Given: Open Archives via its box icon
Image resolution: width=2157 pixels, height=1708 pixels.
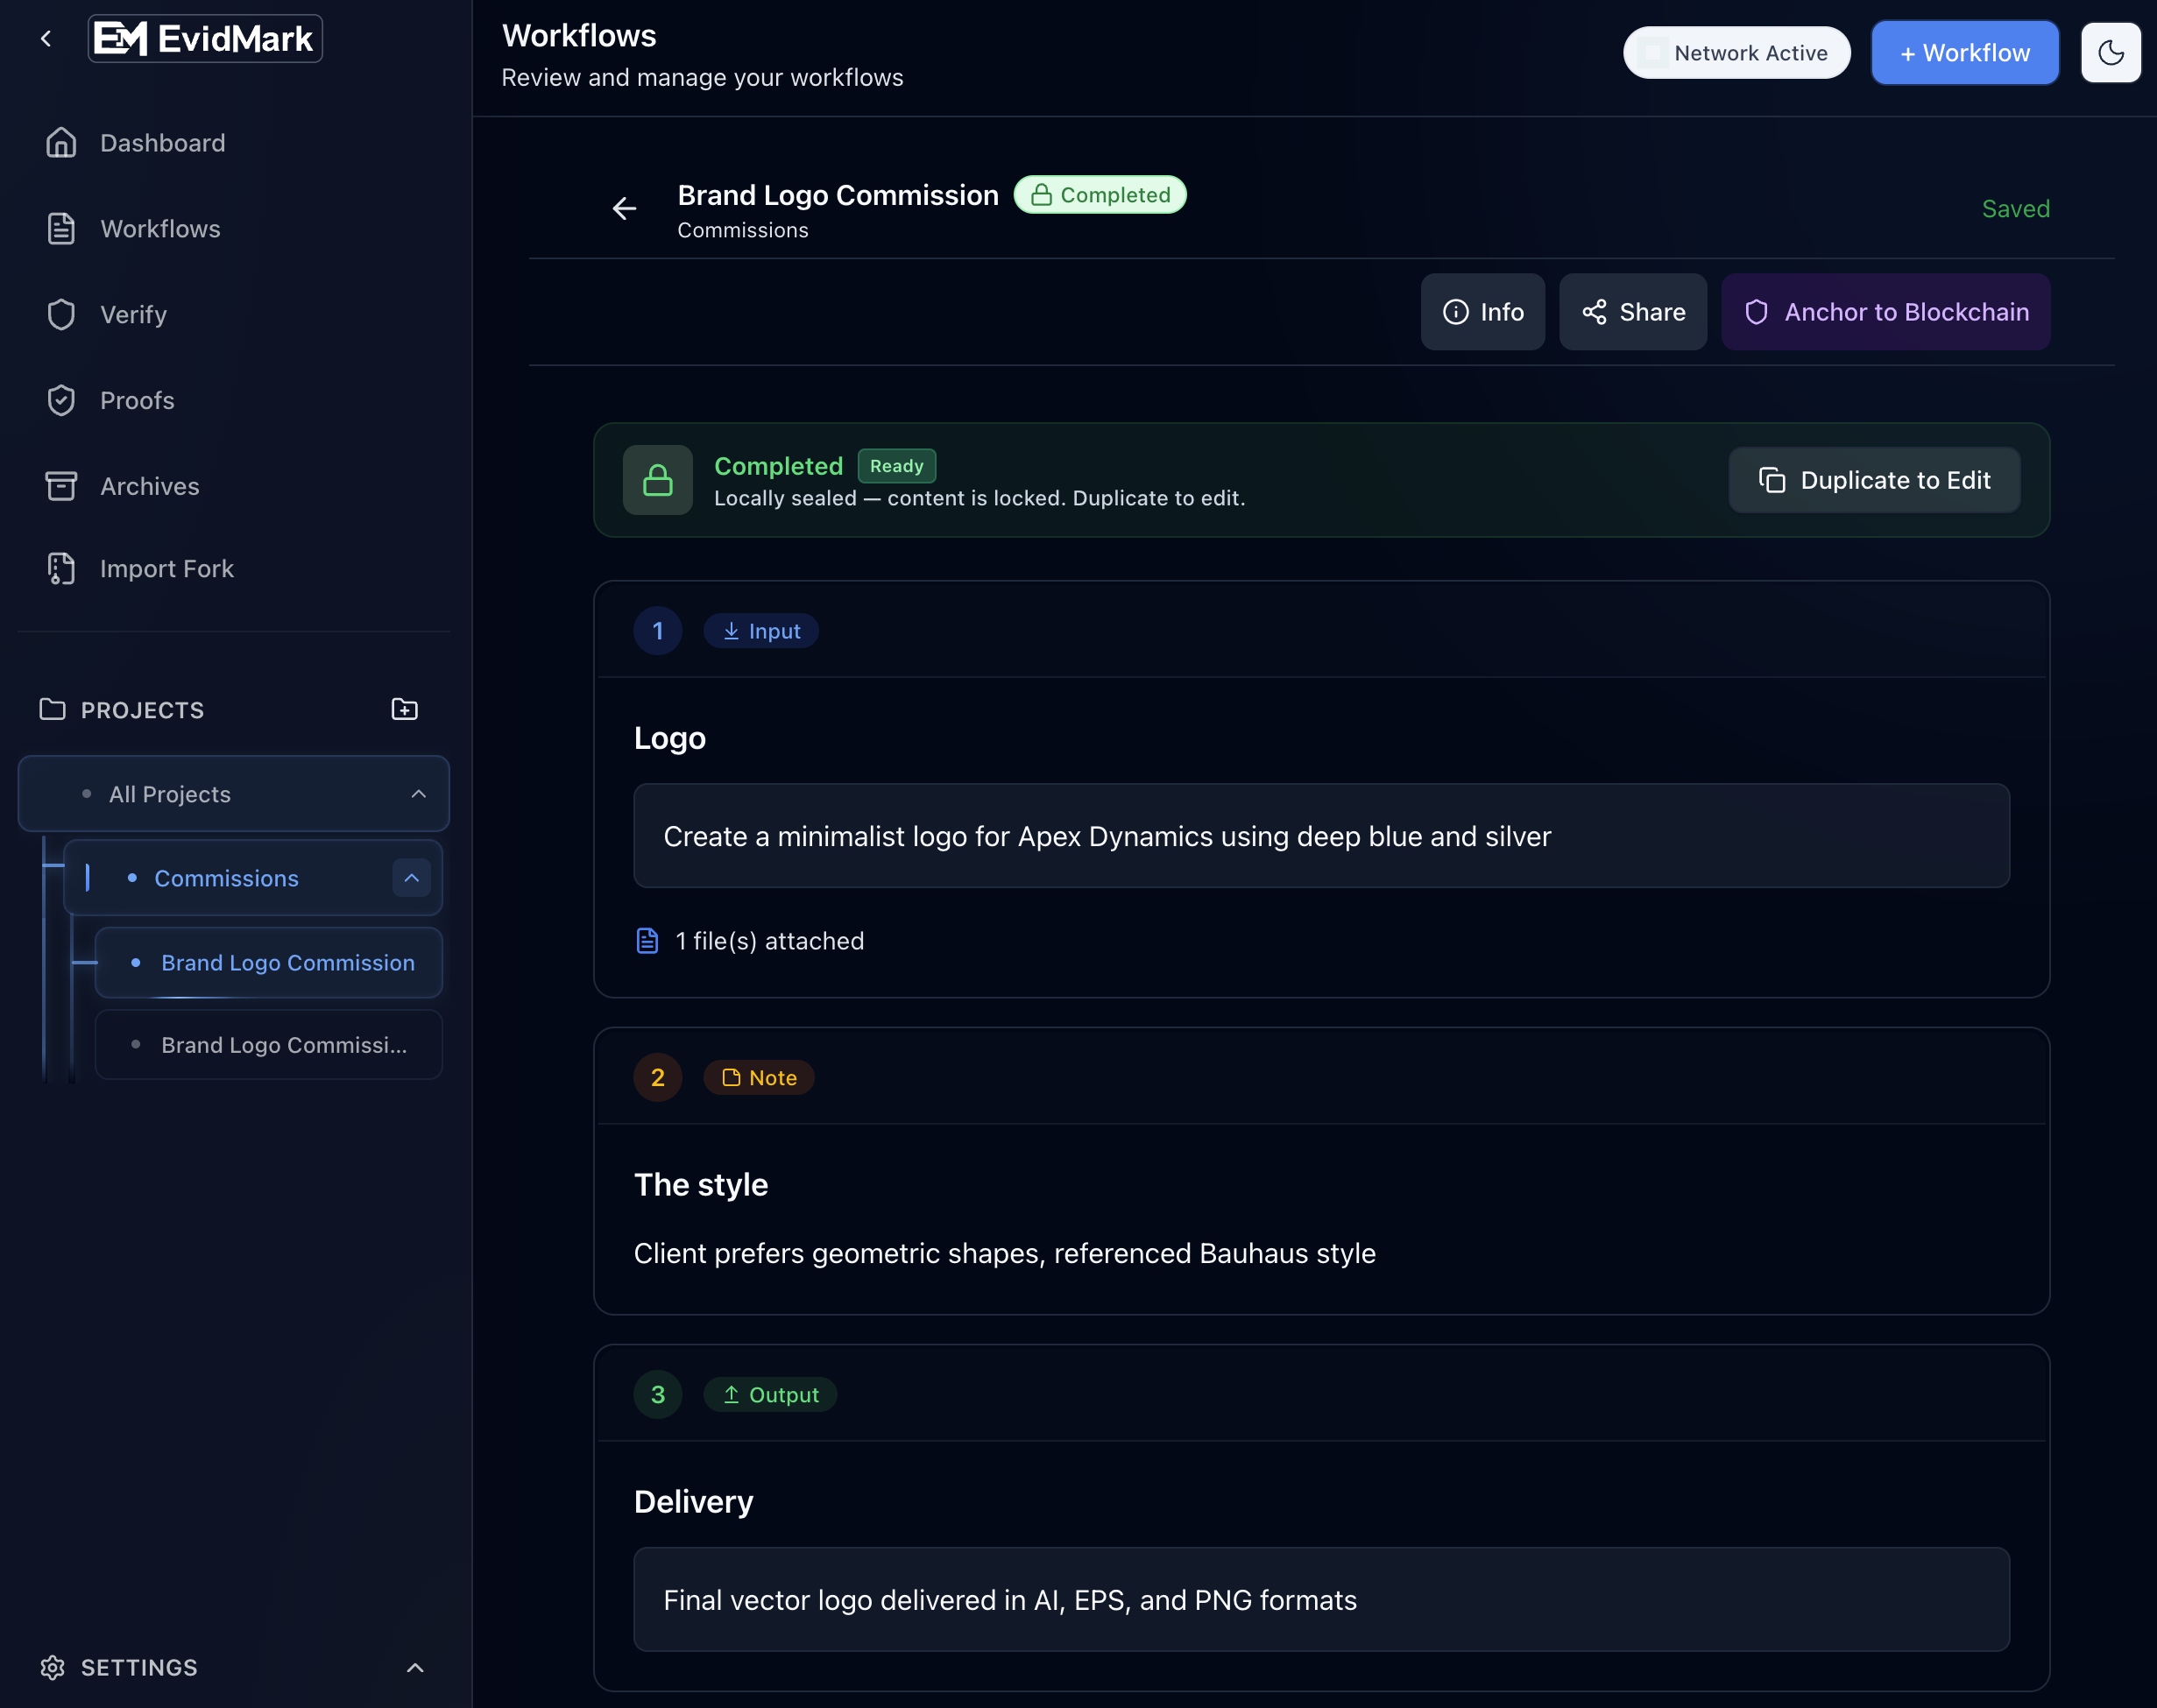Looking at the screenshot, I should [x=60, y=485].
